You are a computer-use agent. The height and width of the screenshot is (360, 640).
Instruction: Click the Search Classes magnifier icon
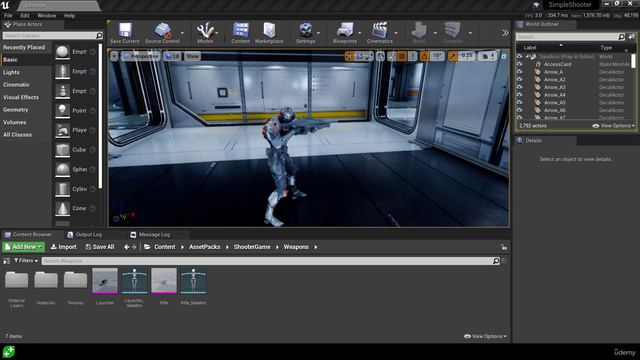coord(99,36)
